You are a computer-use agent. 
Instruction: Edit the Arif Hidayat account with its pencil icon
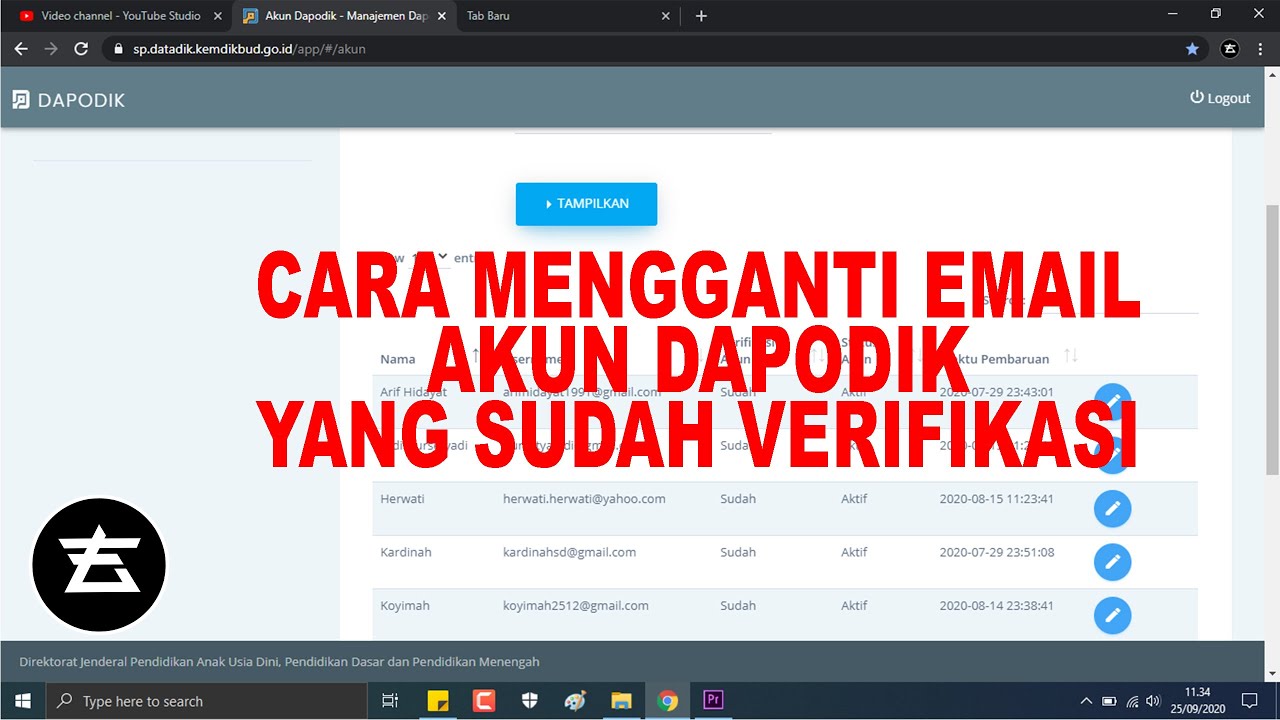(x=1113, y=402)
